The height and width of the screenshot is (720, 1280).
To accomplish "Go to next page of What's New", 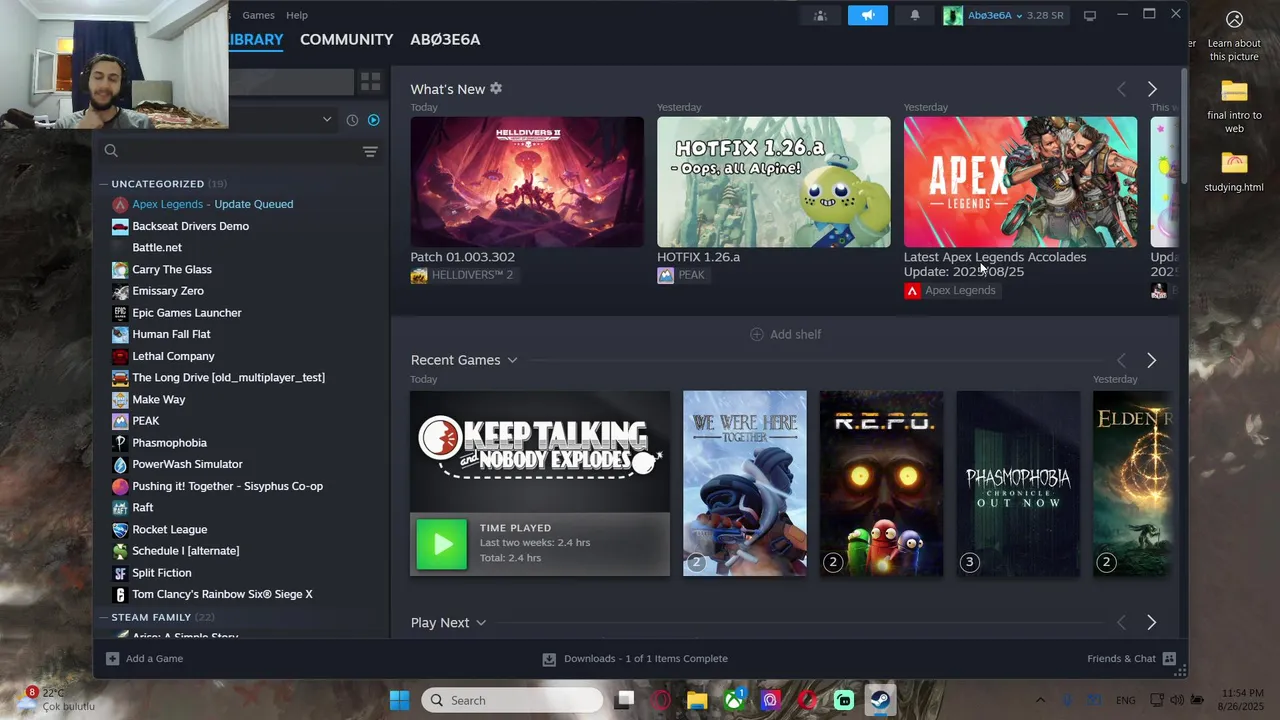I will click(x=1152, y=89).
